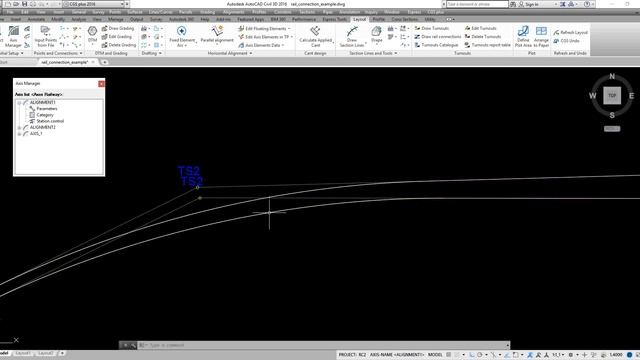
Task: Click the new drawing tab plus button
Action: 104,62
